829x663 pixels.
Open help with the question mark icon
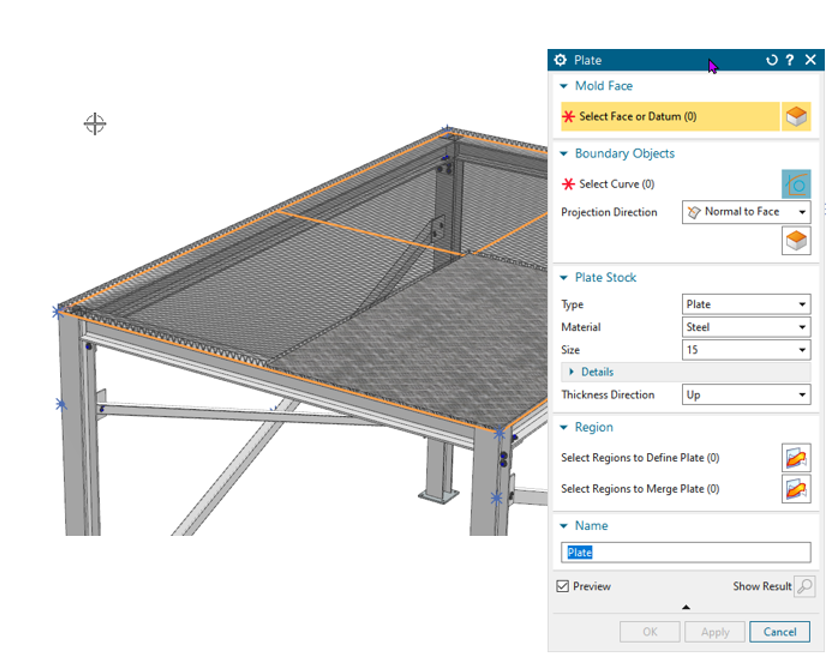tap(789, 60)
